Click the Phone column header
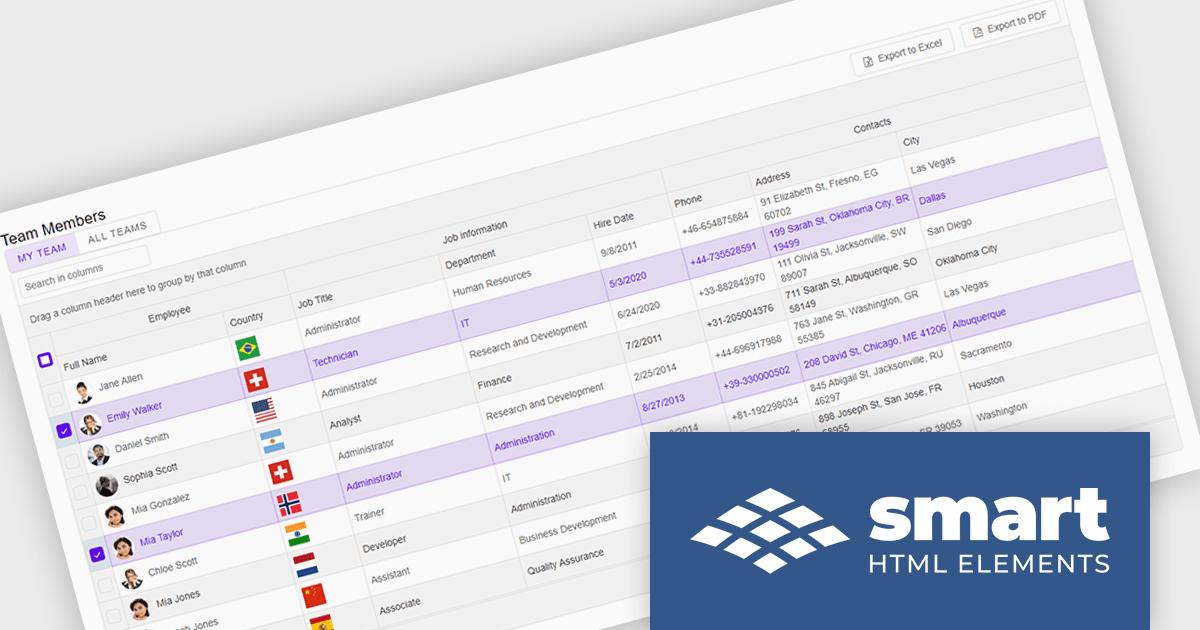The width and height of the screenshot is (1200, 630). (688, 199)
